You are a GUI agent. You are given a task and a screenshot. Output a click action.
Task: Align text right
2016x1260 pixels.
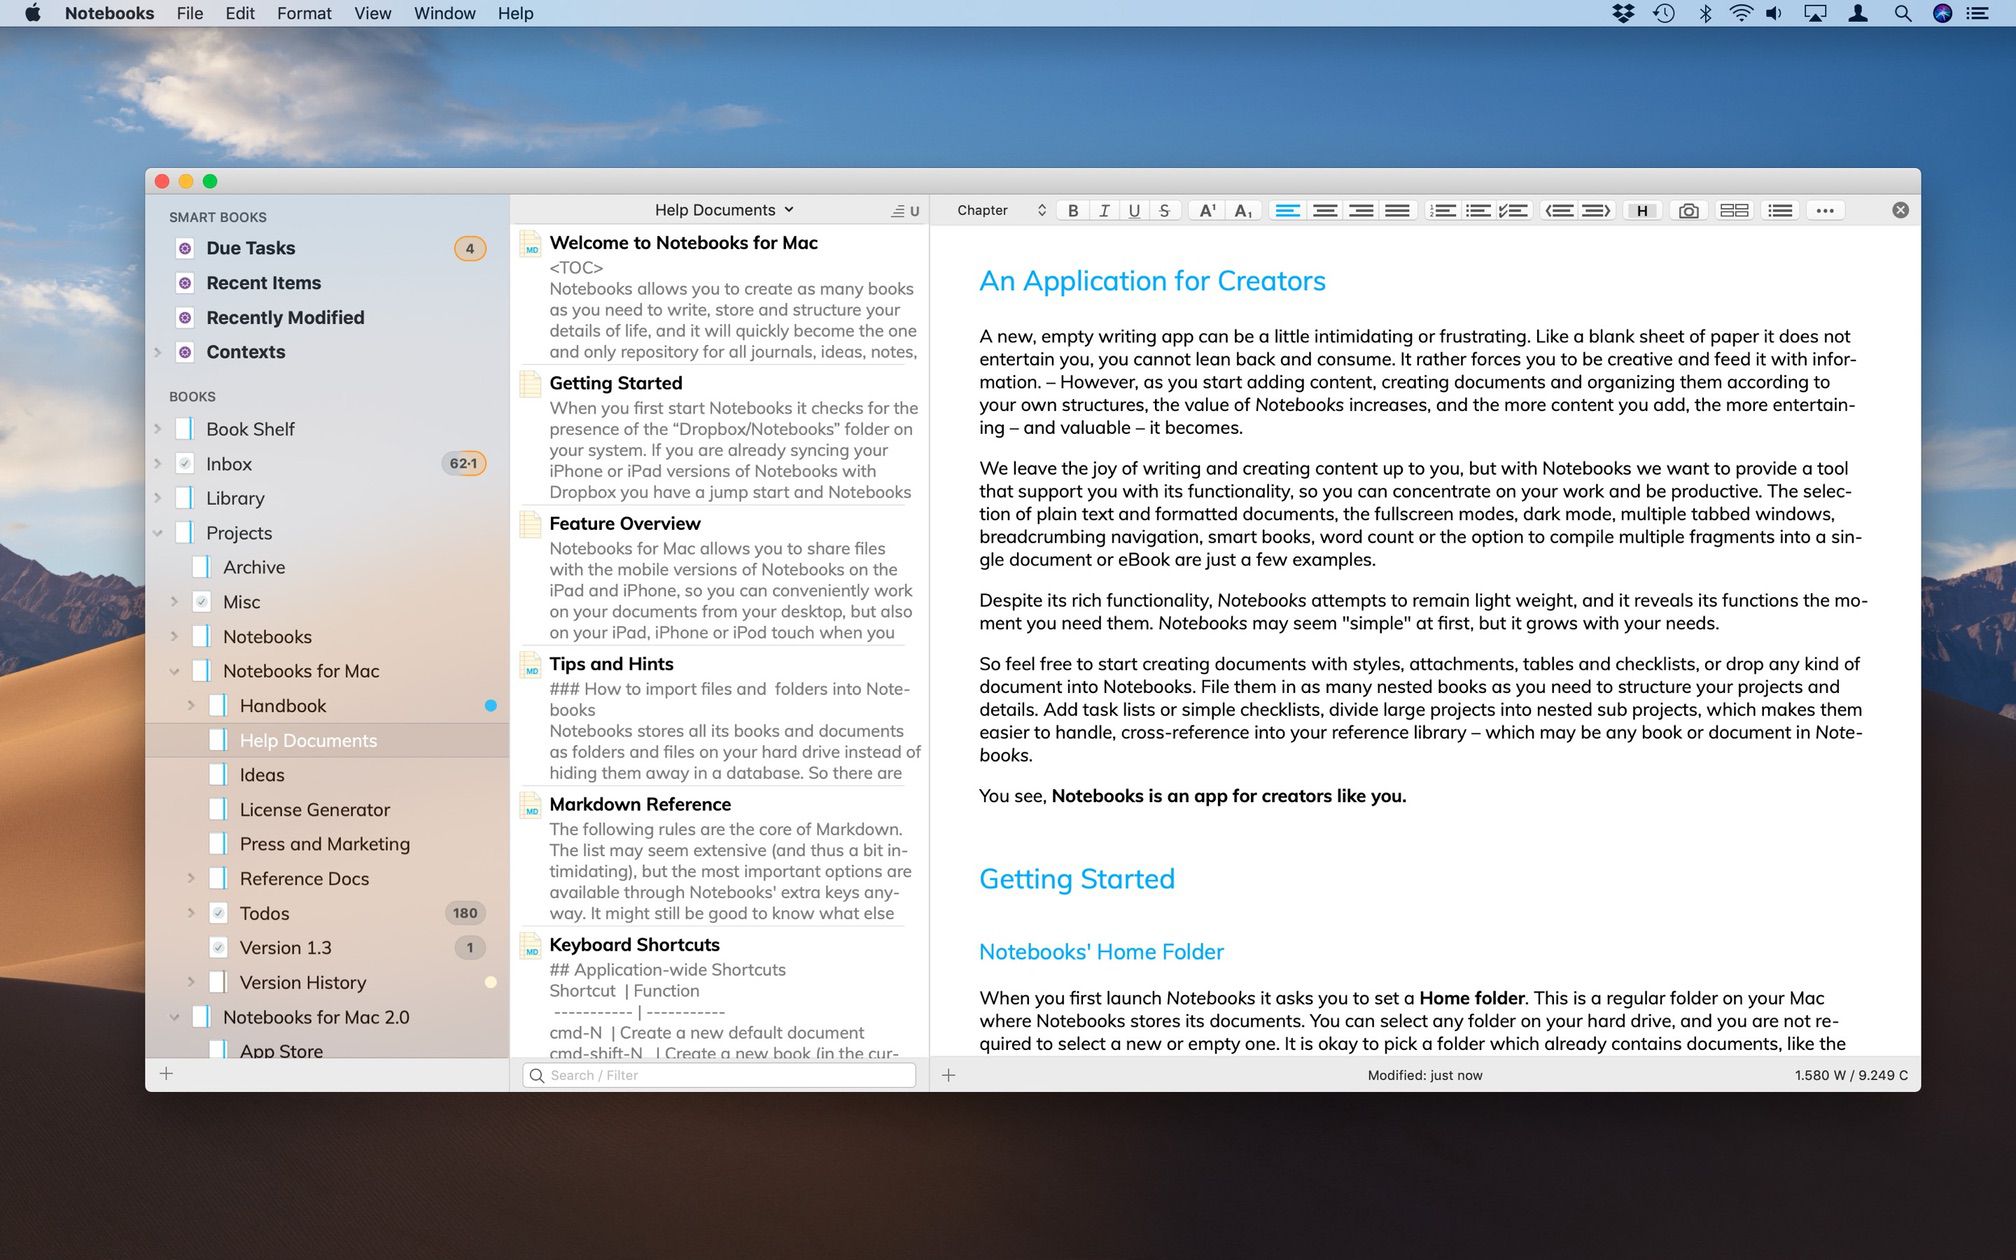[1361, 210]
